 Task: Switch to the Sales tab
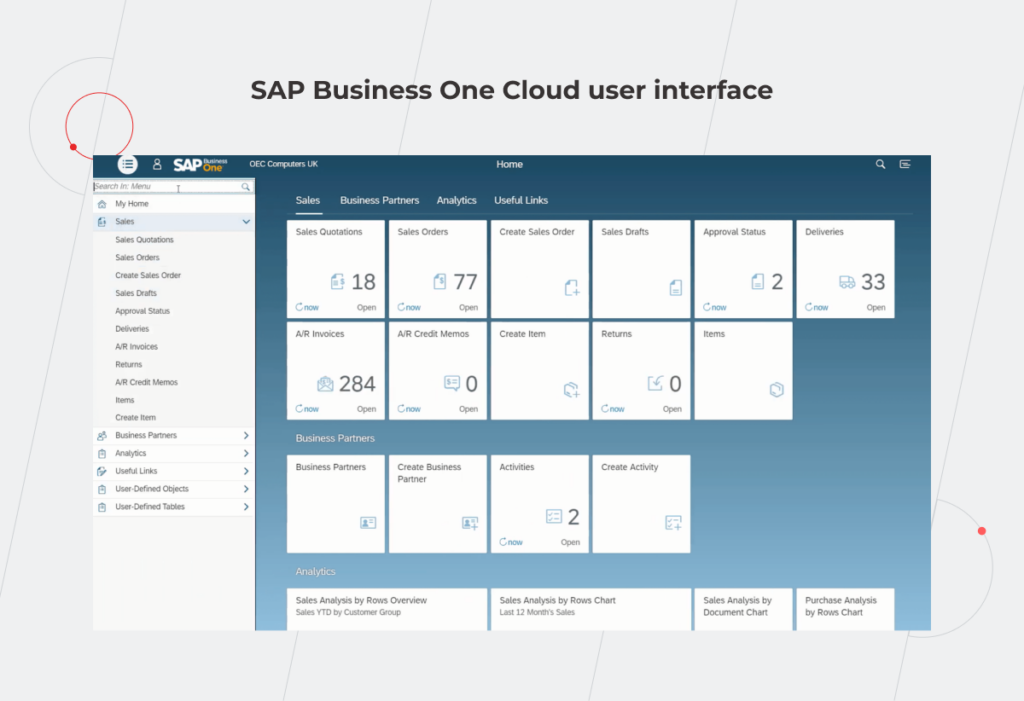click(308, 201)
